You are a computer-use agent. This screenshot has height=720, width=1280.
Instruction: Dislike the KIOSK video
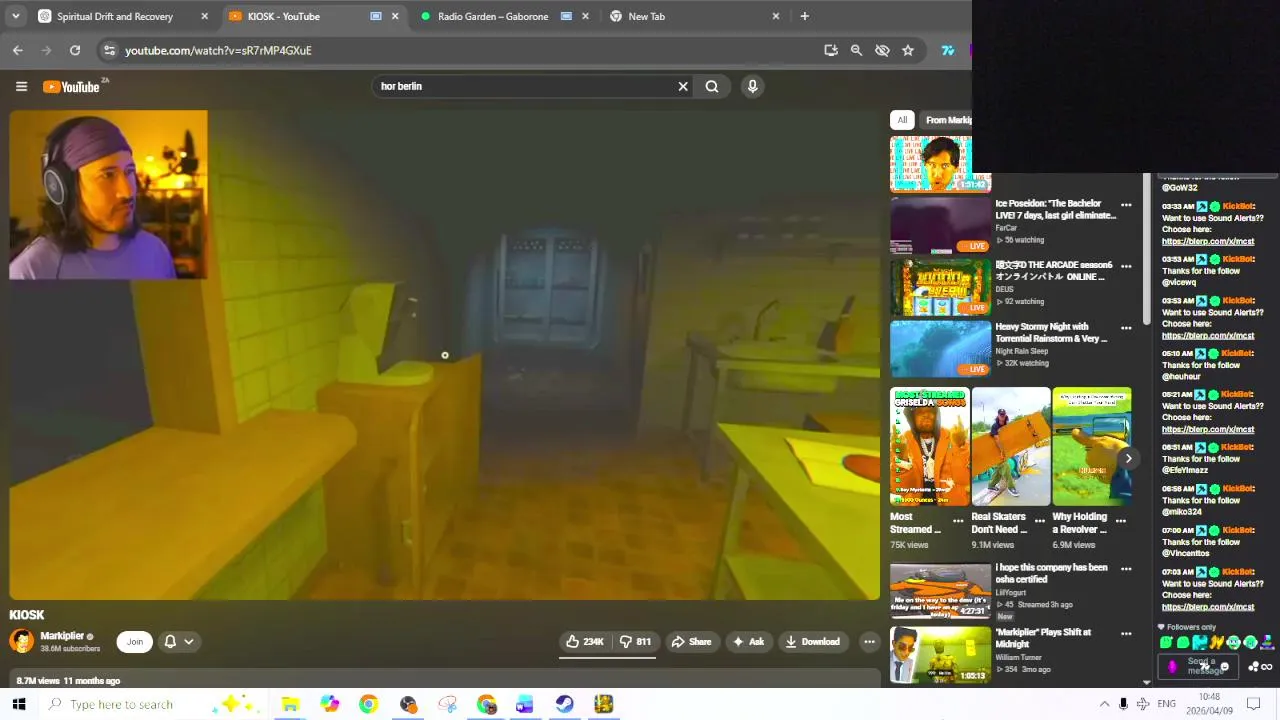(x=635, y=642)
